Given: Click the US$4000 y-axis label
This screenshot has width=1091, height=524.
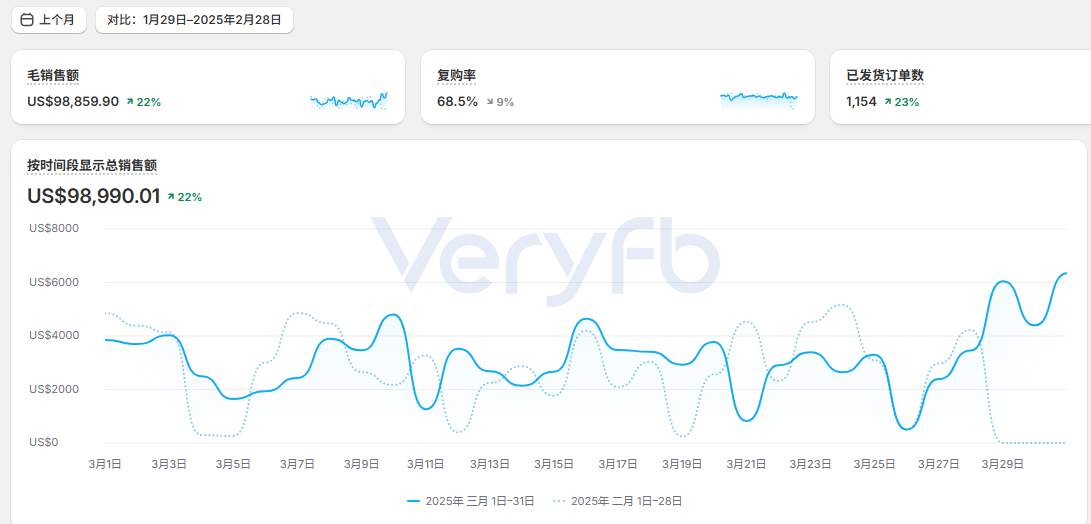Looking at the screenshot, I should tap(54, 335).
